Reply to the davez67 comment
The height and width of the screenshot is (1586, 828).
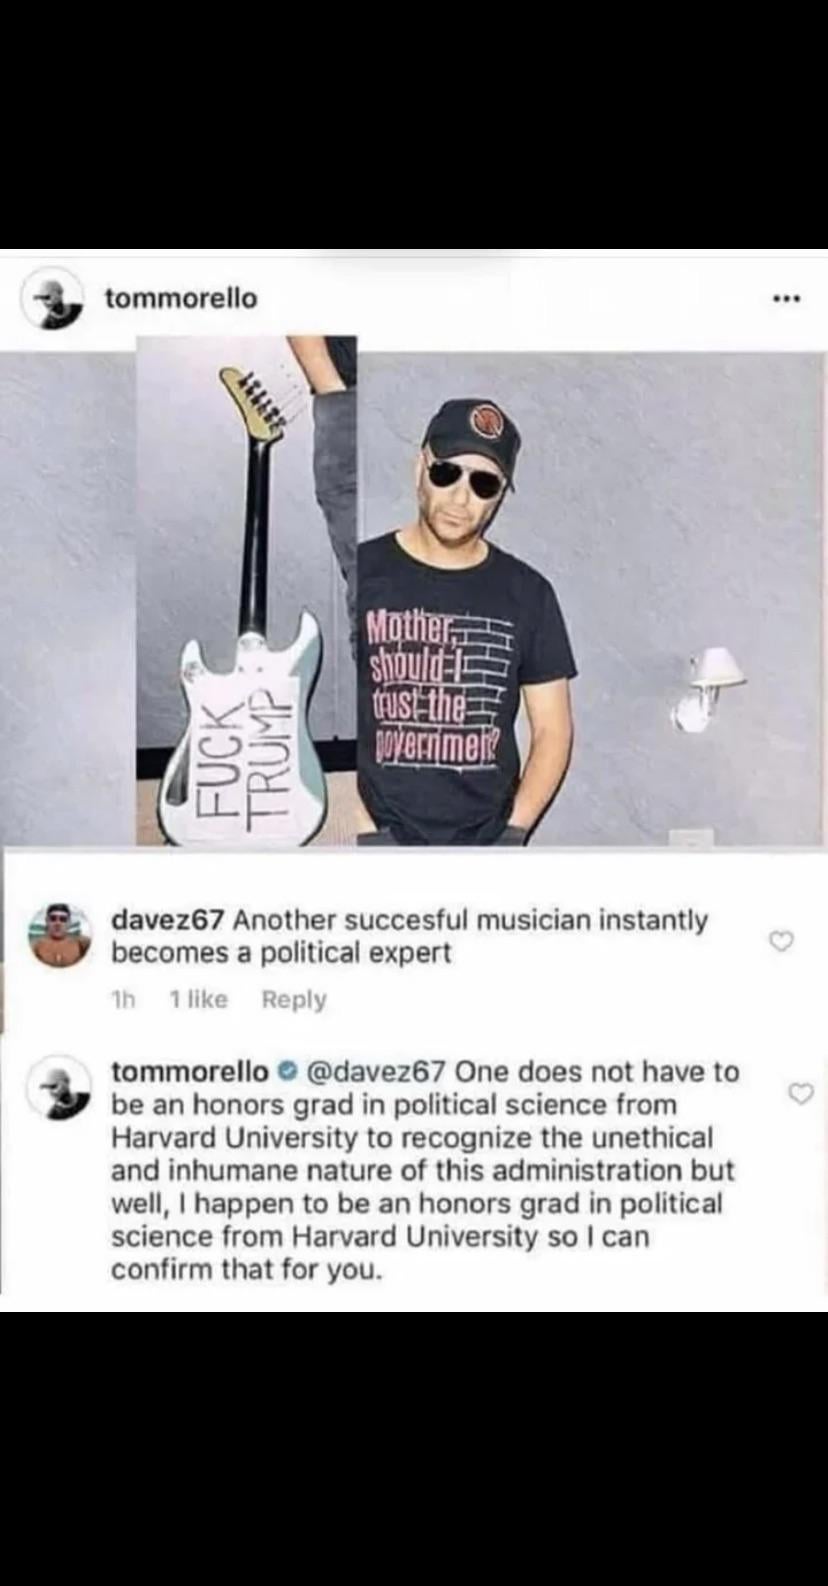click(294, 999)
